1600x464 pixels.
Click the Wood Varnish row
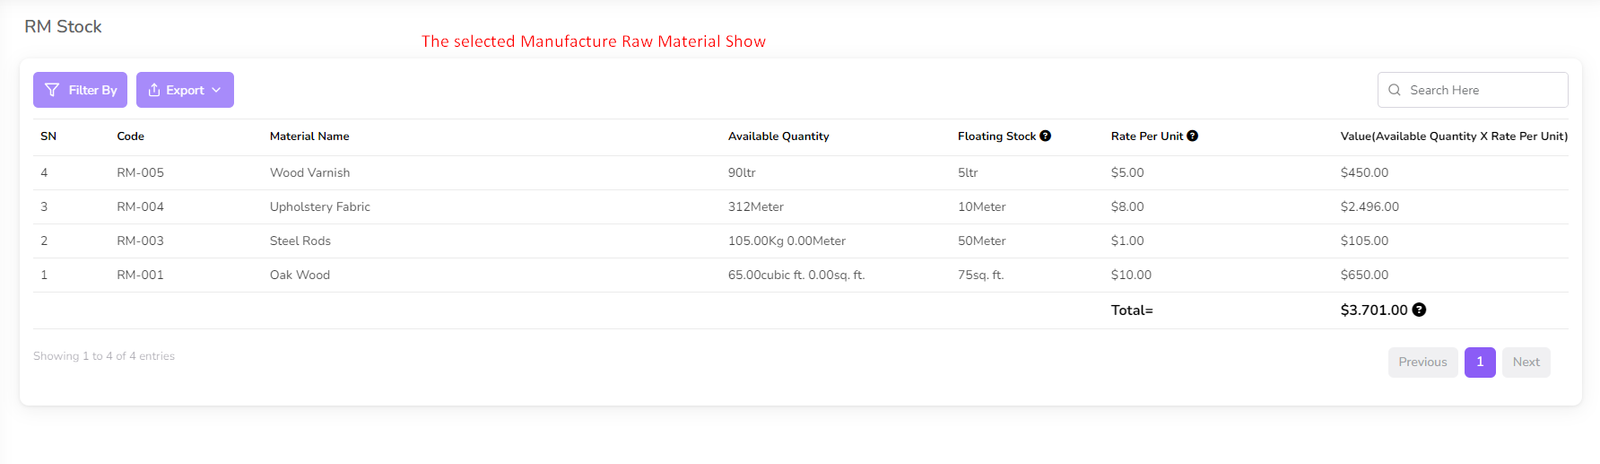[x=310, y=173]
